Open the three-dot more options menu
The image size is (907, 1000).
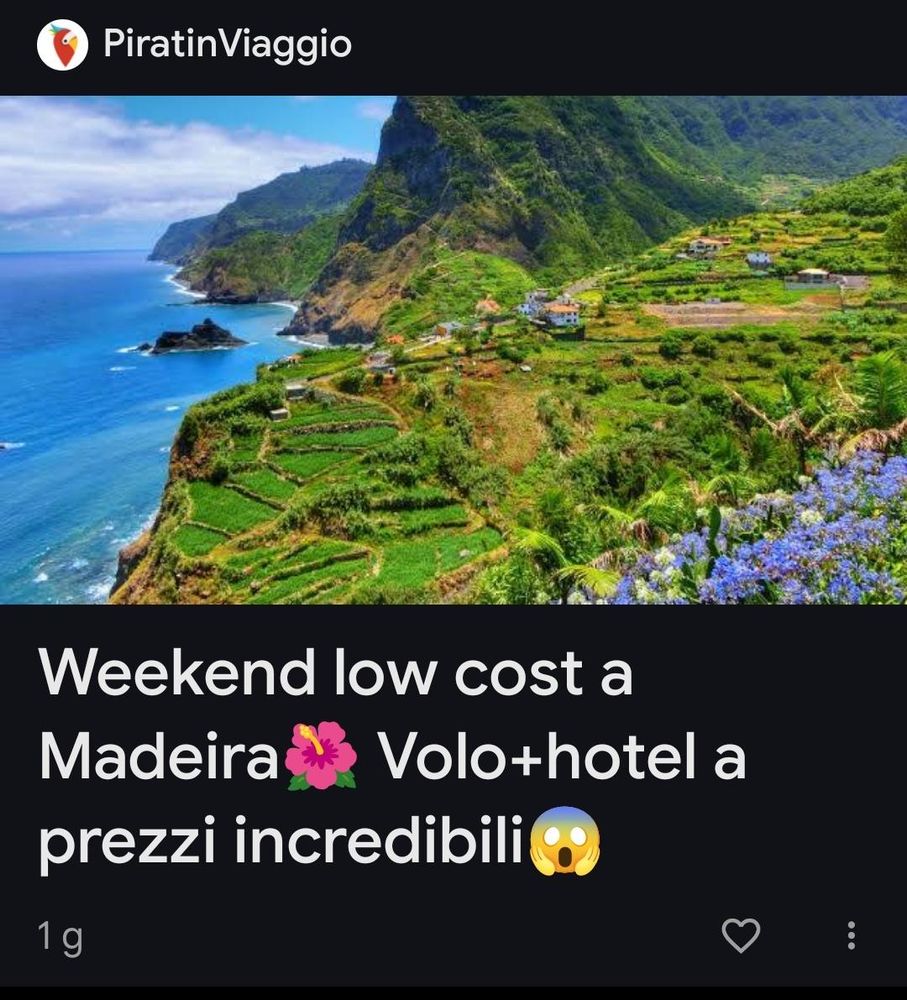pos(851,936)
